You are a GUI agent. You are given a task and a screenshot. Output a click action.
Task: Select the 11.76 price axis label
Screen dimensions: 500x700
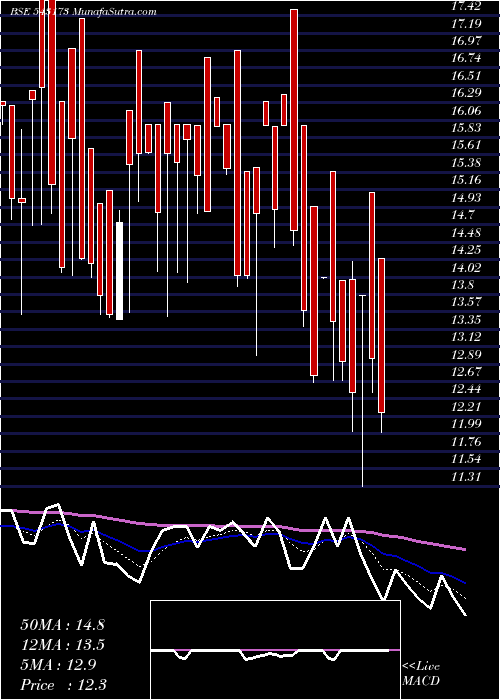[466, 442]
